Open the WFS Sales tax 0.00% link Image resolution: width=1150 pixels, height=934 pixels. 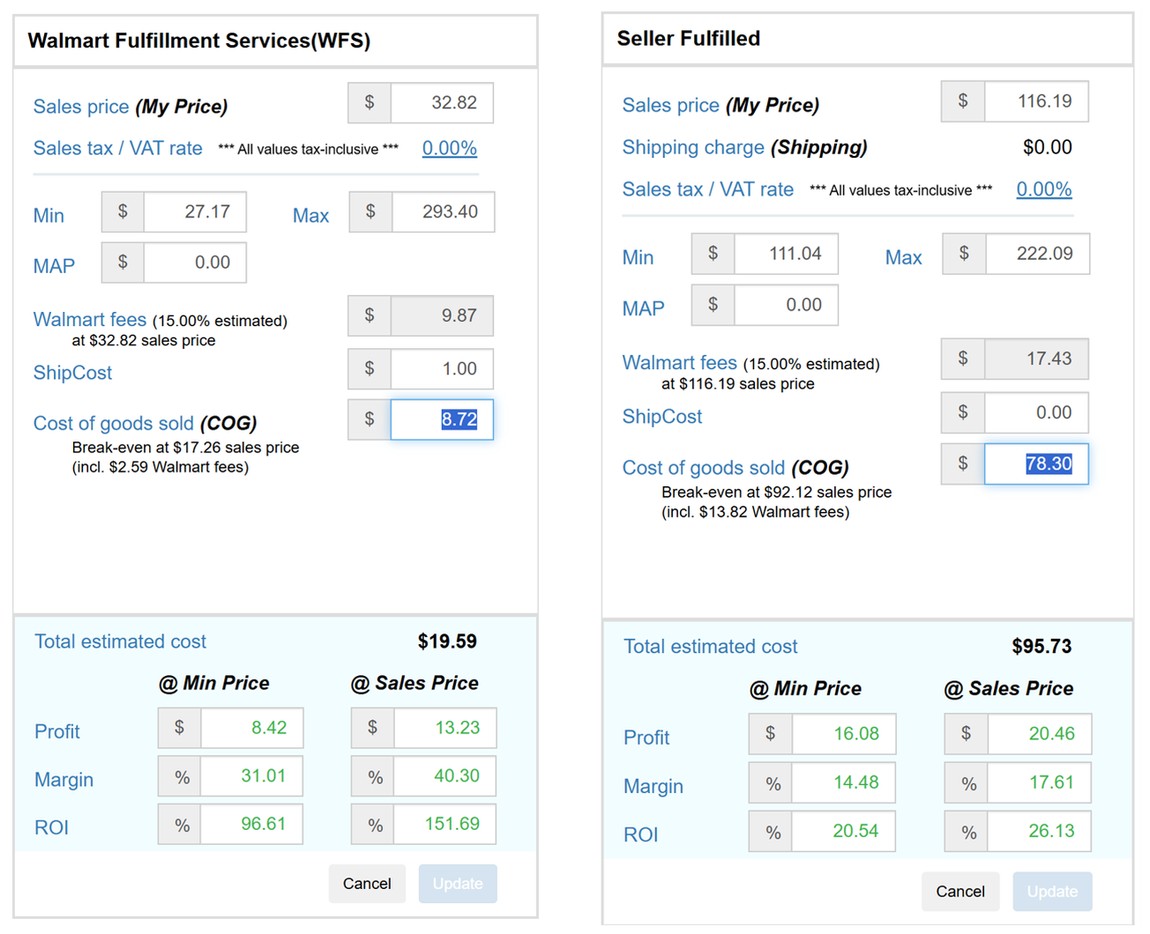click(x=449, y=148)
